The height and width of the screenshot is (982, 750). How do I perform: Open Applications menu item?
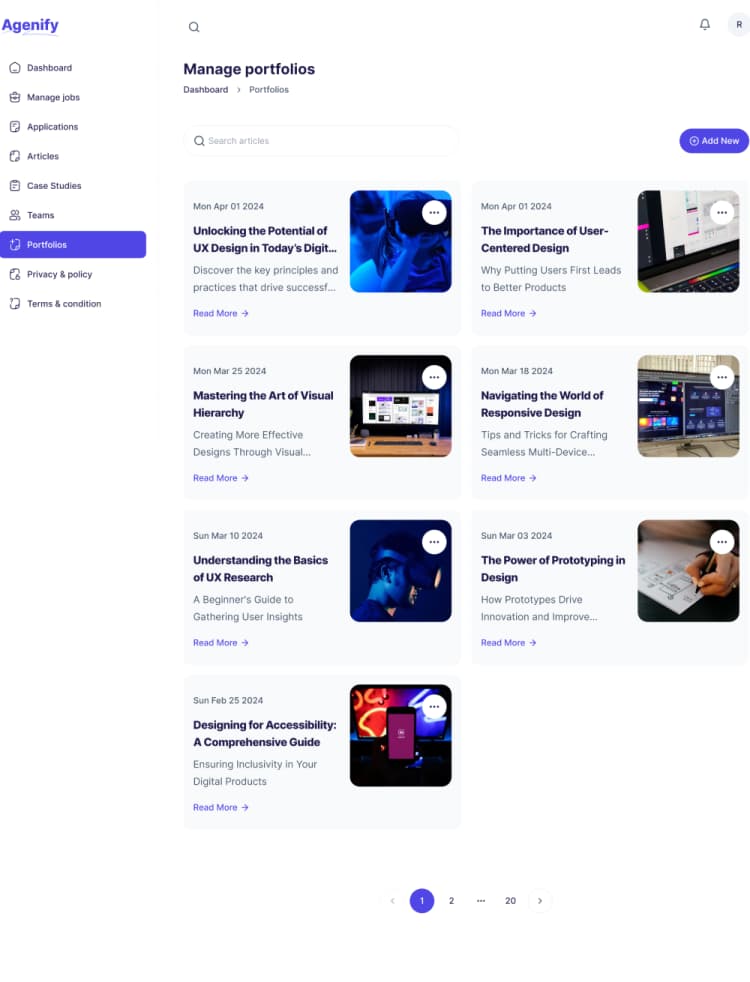73,127
